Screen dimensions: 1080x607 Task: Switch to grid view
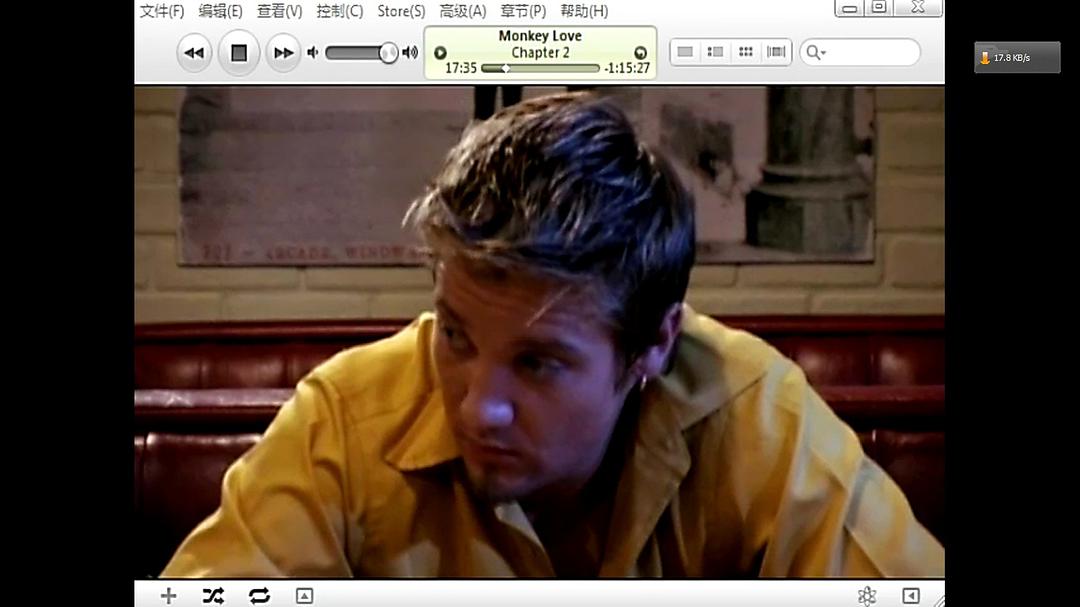745,52
